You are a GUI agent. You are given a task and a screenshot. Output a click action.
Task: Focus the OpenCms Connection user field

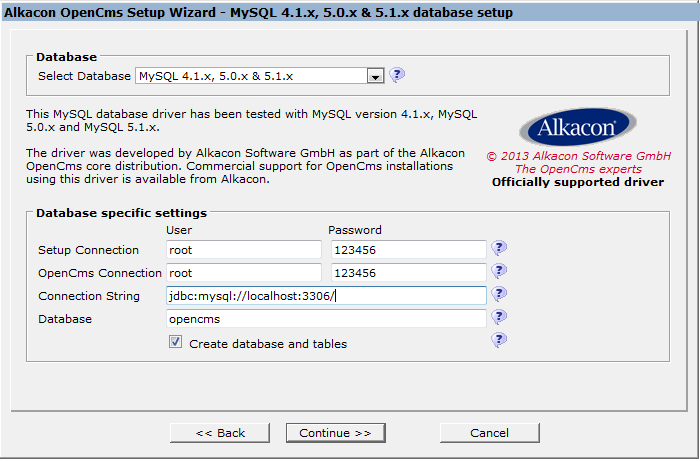244,273
